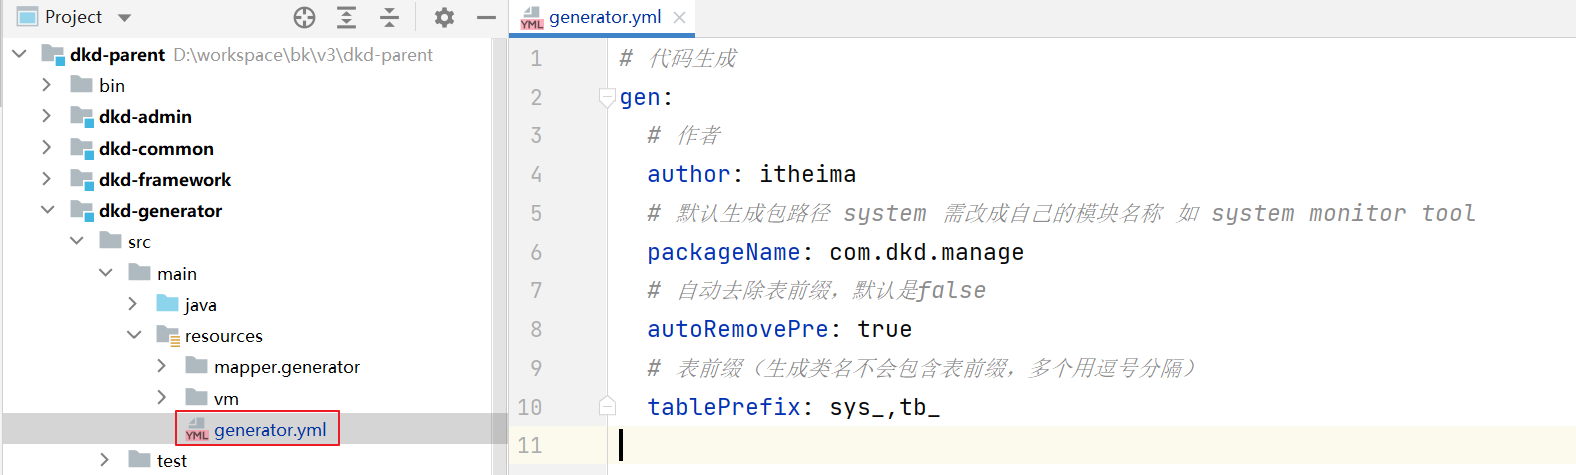Image resolution: width=1576 pixels, height=475 pixels.
Task: Click the packageName key in the editor
Action: pos(723,252)
